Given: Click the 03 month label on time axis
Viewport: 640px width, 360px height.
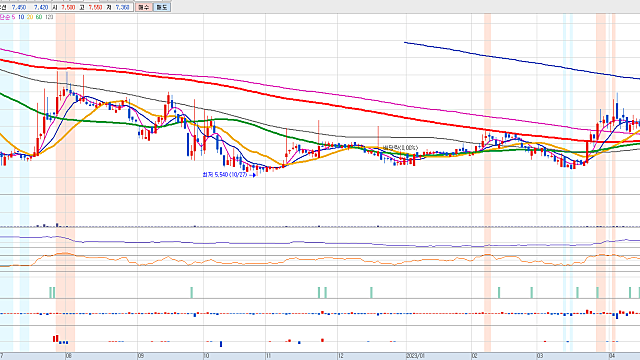Looking at the screenshot, I should click(540, 356).
